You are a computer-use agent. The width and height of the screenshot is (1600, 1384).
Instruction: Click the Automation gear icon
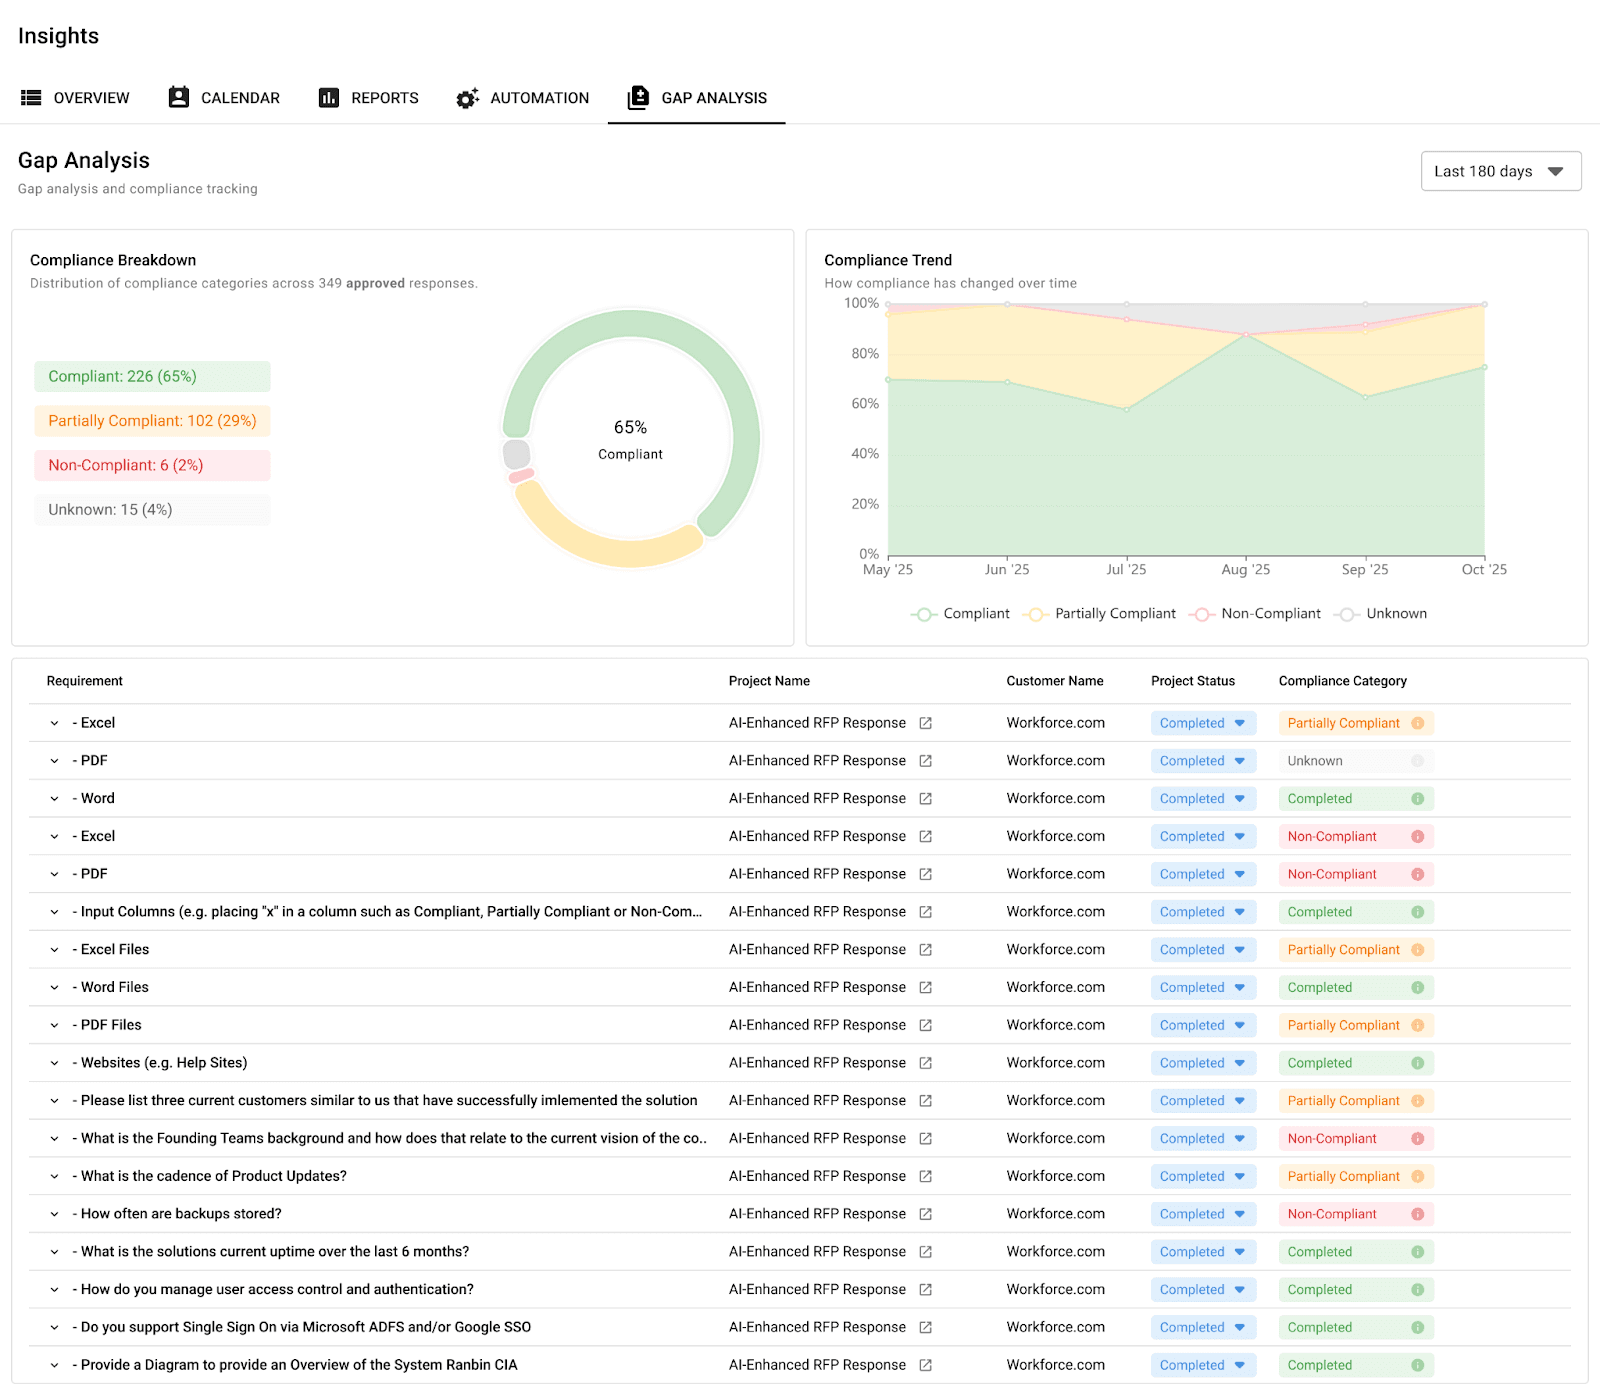467,98
